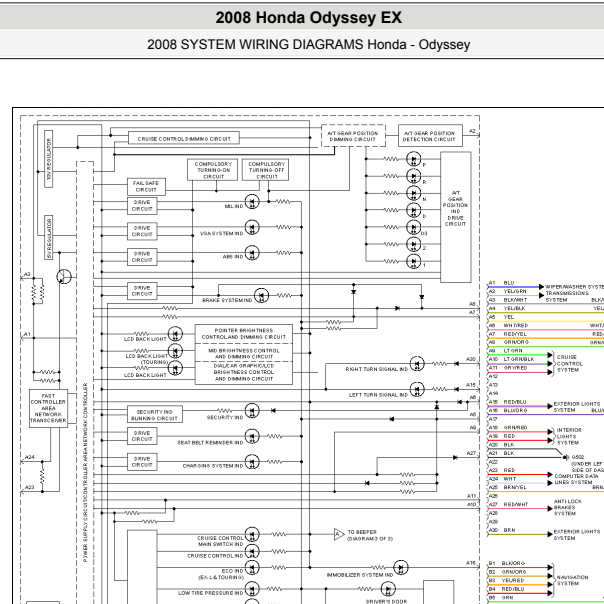The height and width of the screenshot is (604, 604).
Task: Click the INTERIOR LIGHTS SYSTEM destination label
Action: (x=569, y=436)
